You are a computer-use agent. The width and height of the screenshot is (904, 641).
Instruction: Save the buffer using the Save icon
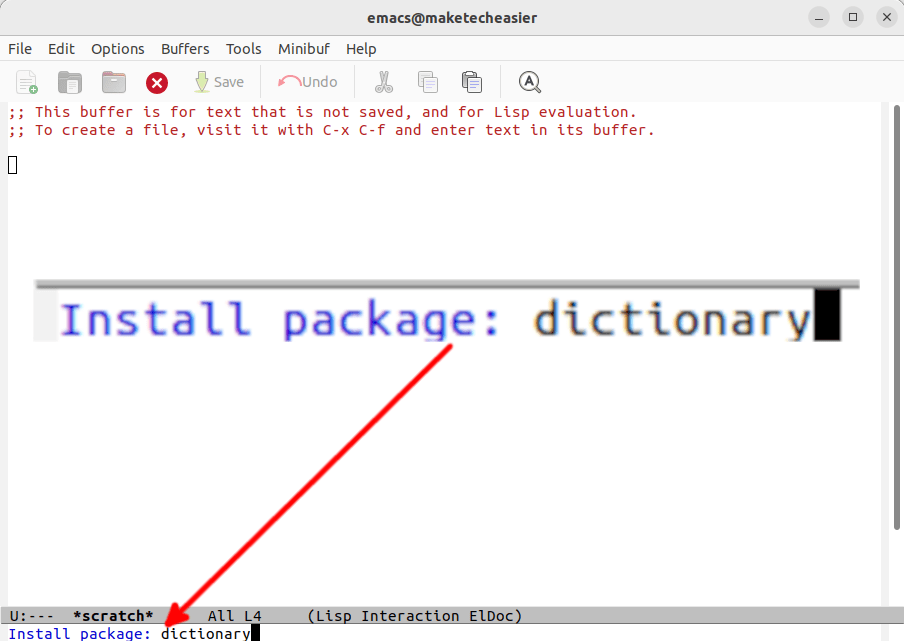(x=219, y=82)
